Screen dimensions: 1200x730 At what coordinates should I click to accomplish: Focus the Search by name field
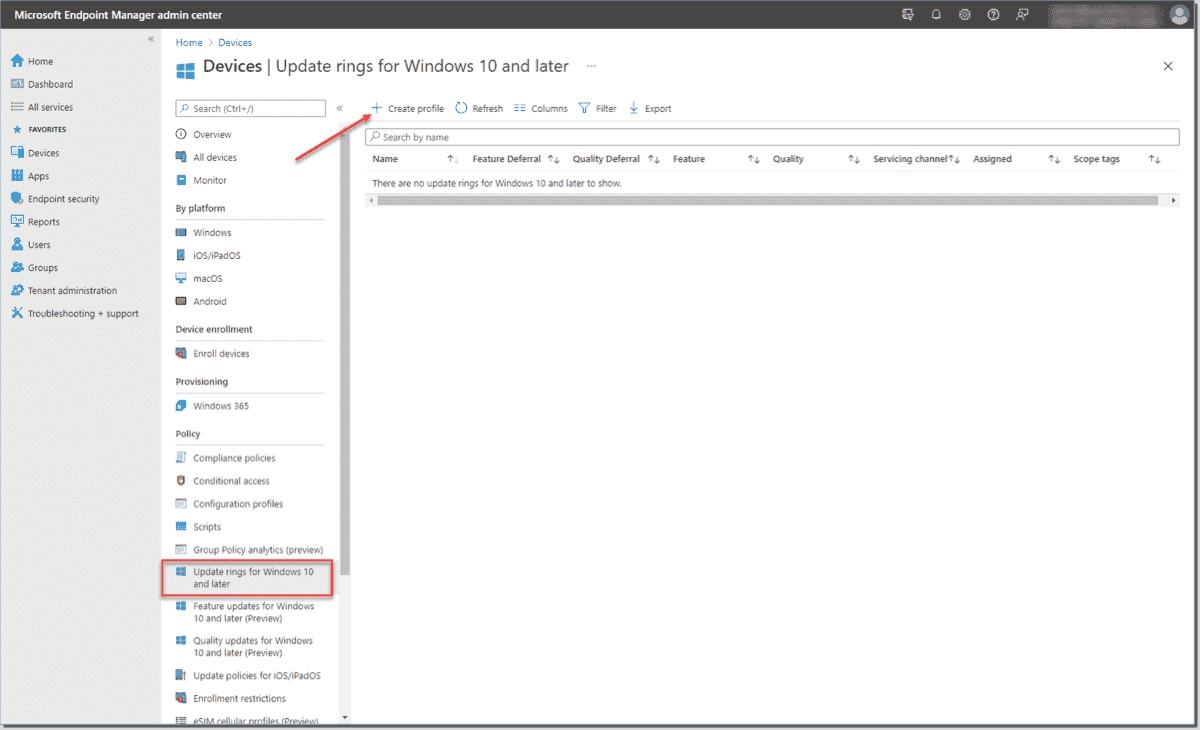point(772,137)
